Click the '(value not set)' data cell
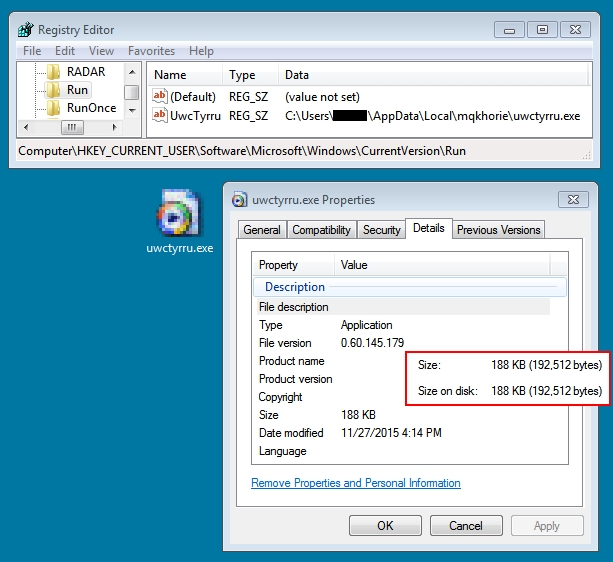Image resolution: width=613 pixels, height=562 pixels. [322, 97]
